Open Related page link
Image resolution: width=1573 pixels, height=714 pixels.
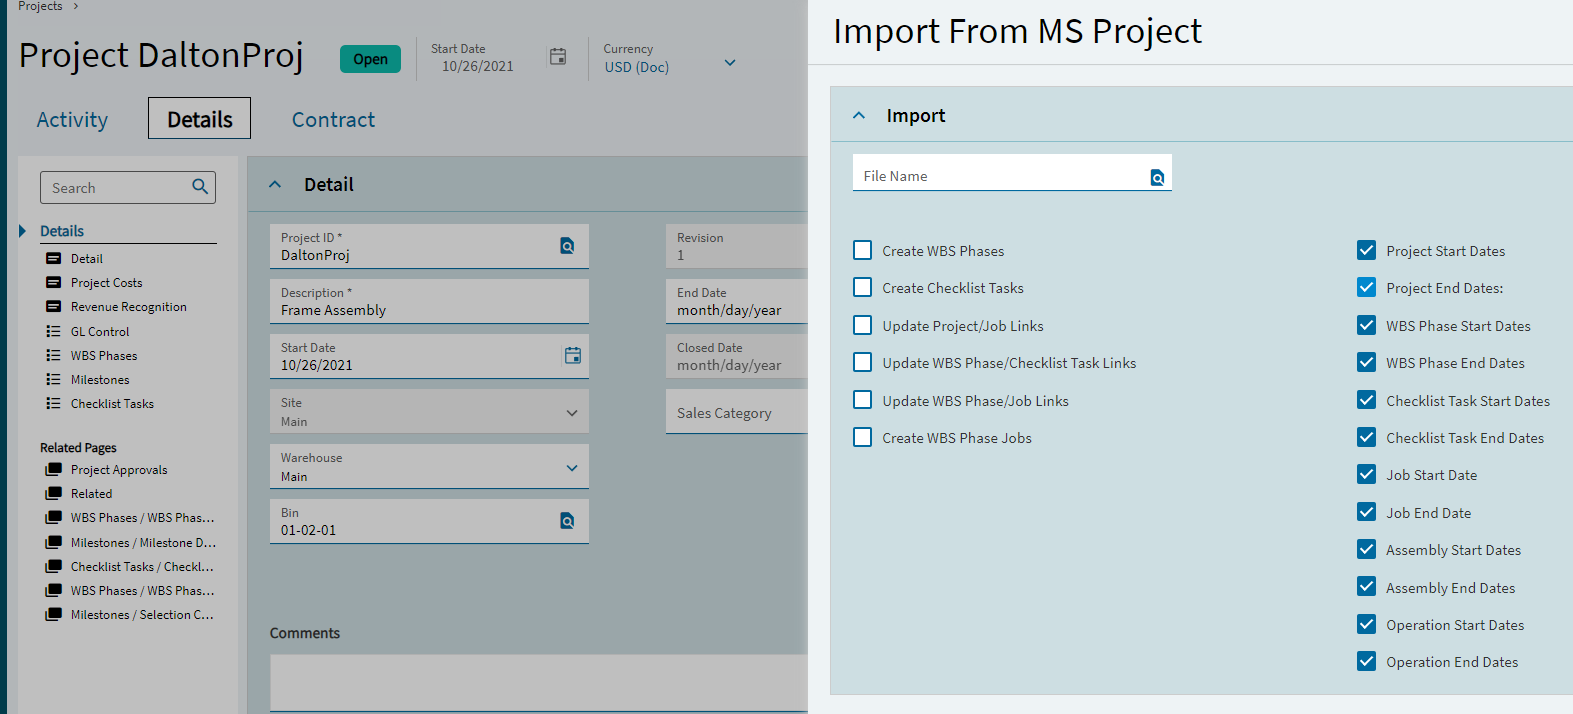coord(91,494)
